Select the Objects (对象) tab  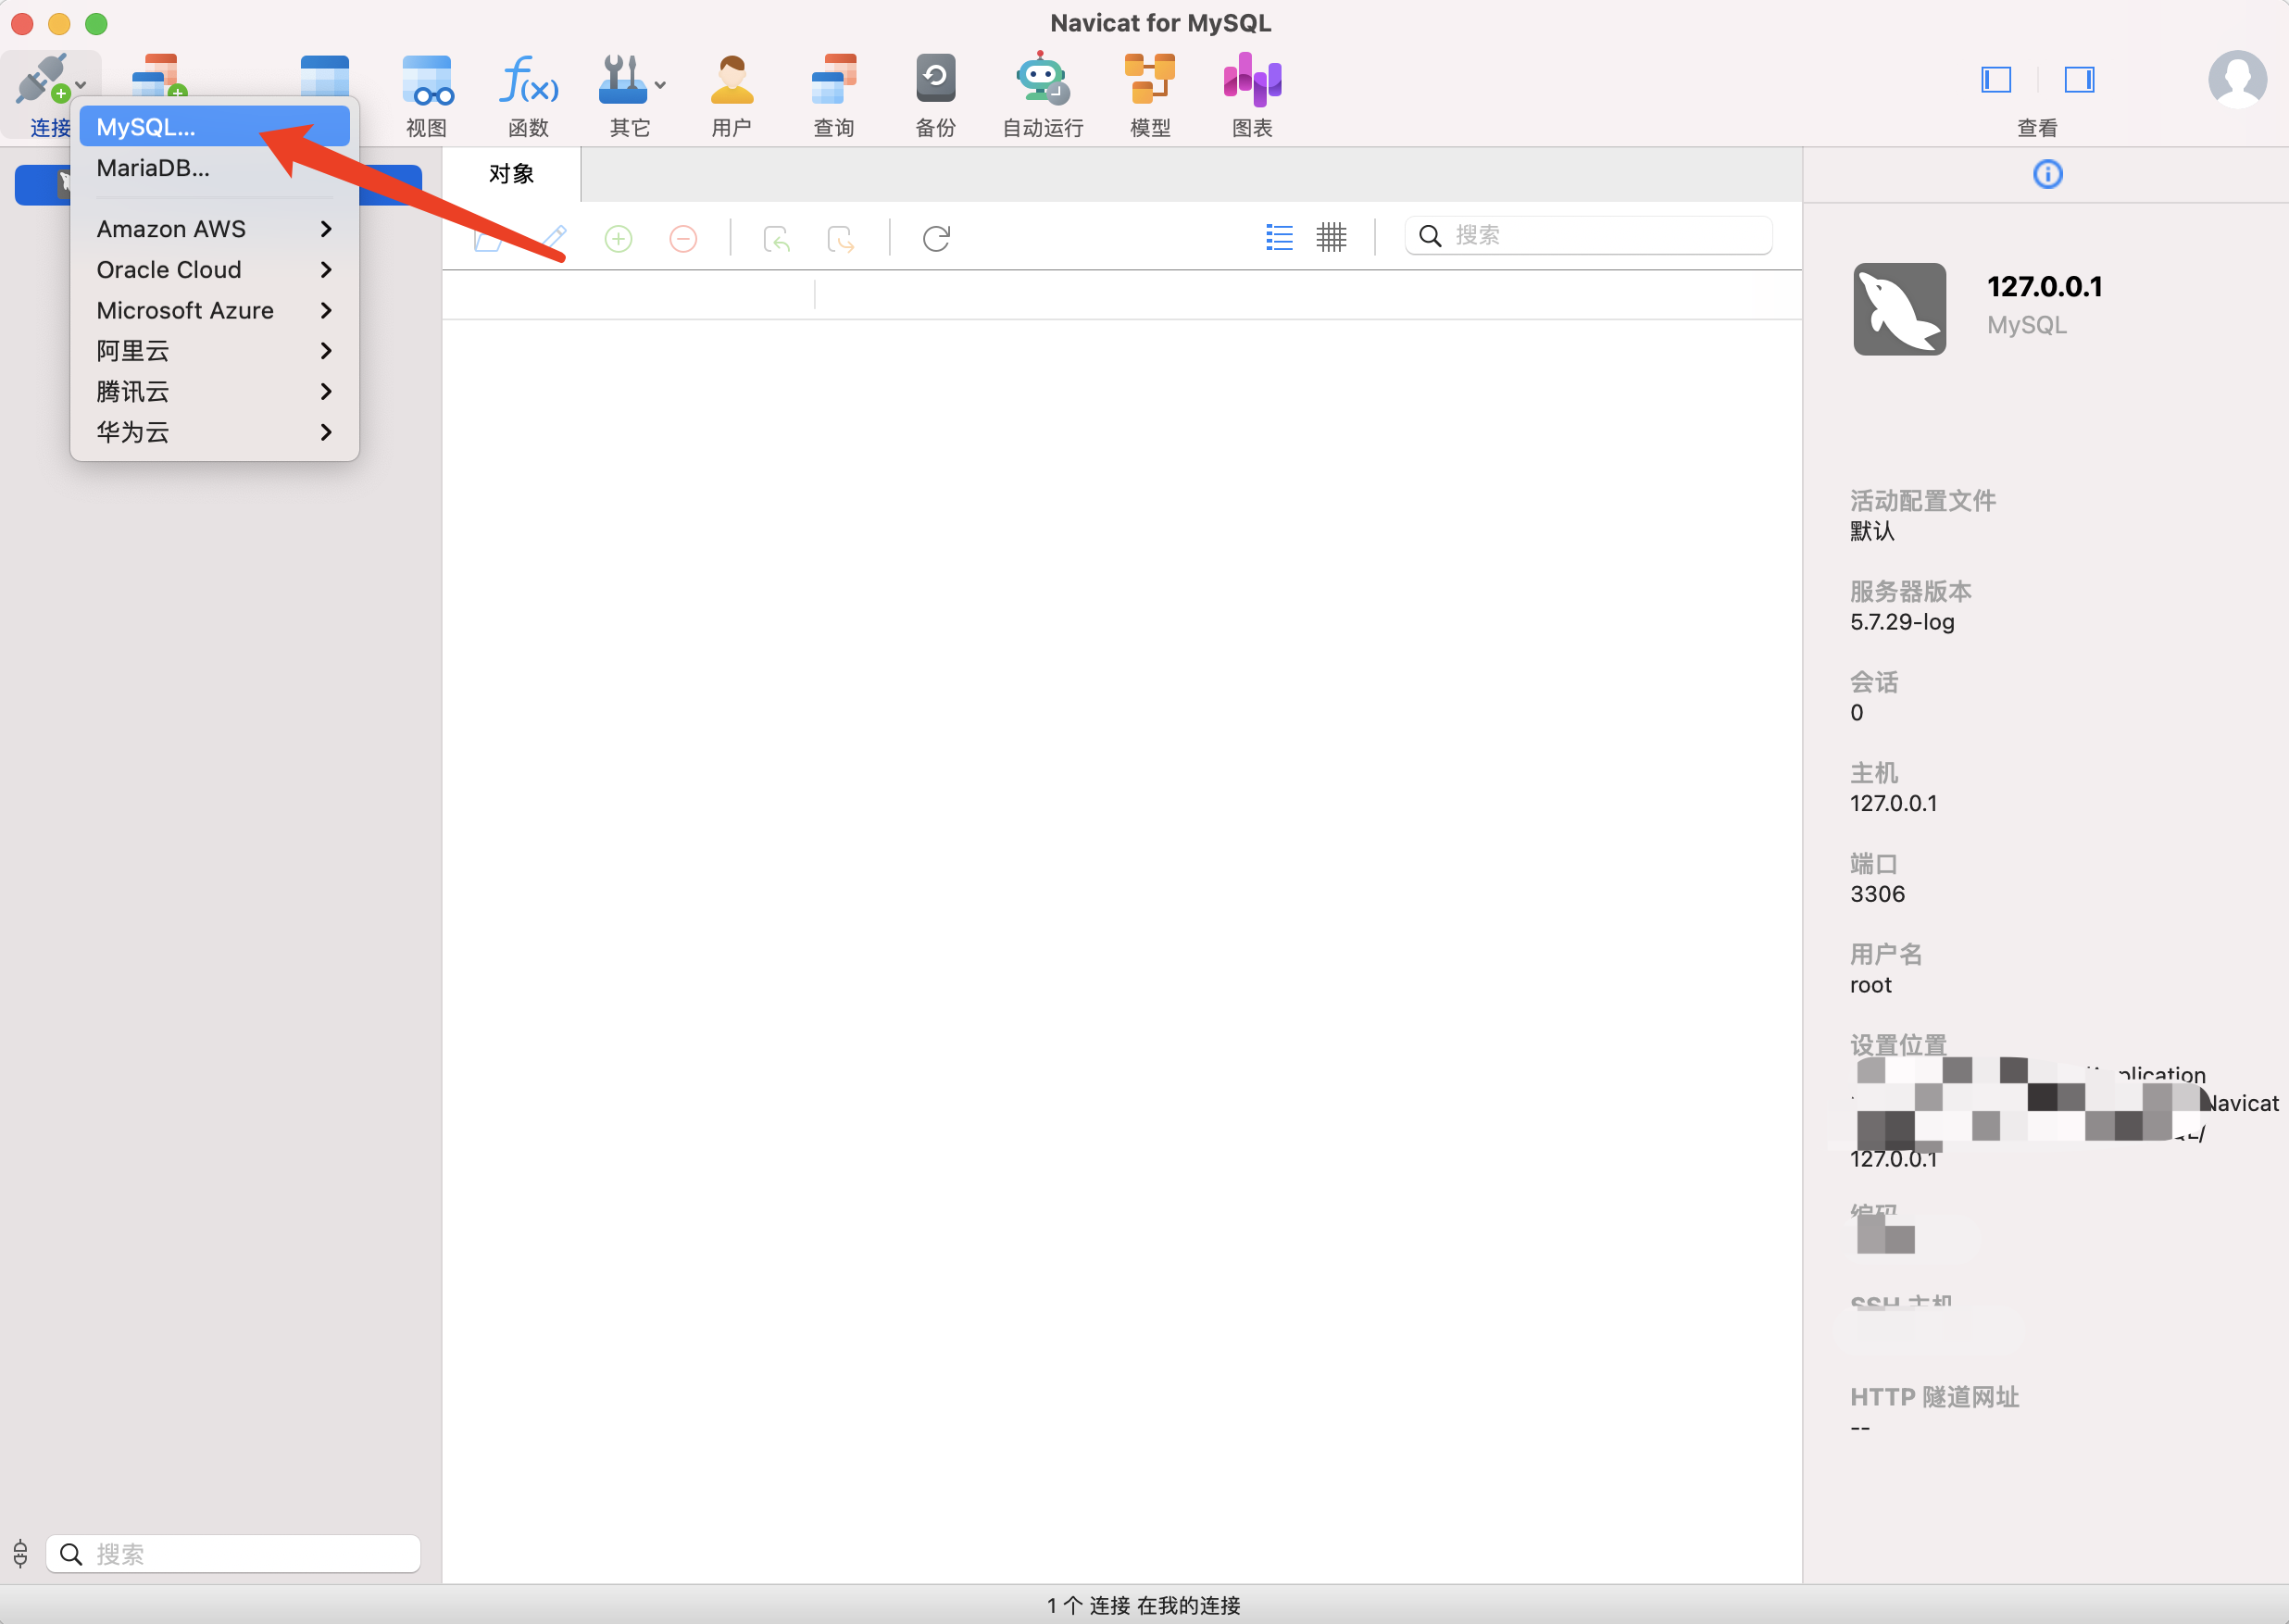[511, 174]
